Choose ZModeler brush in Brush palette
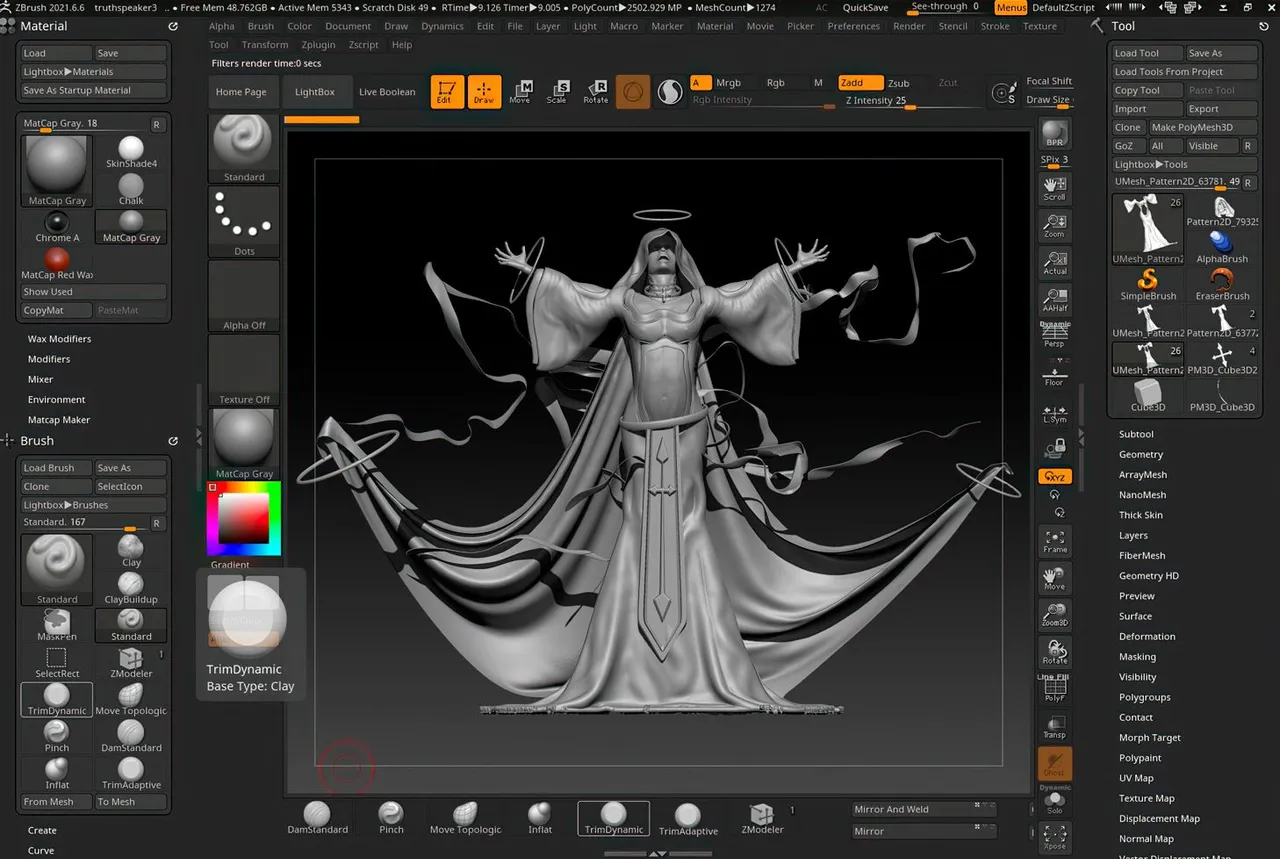The height and width of the screenshot is (859, 1280). (131, 662)
